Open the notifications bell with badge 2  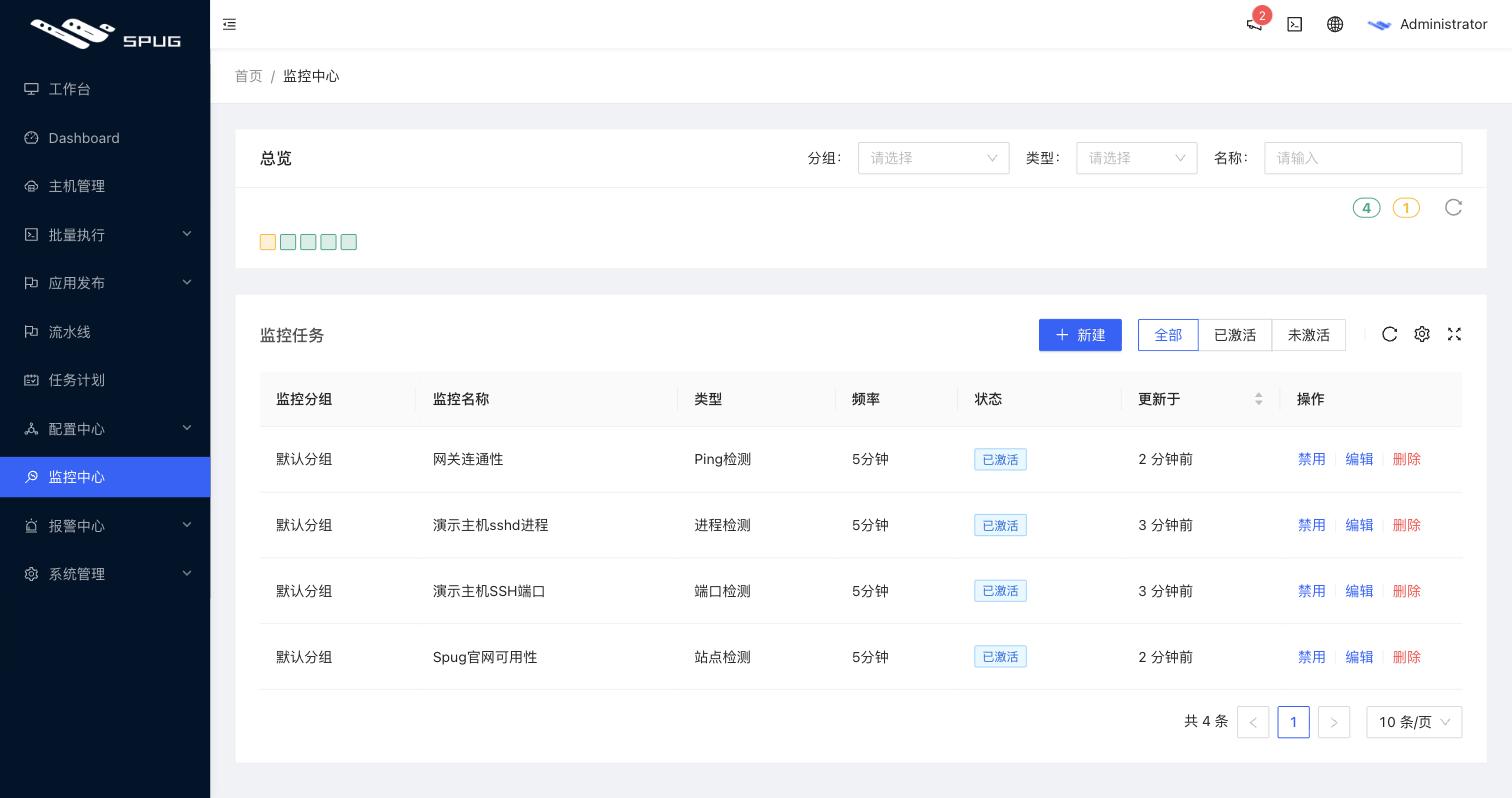click(x=1254, y=24)
